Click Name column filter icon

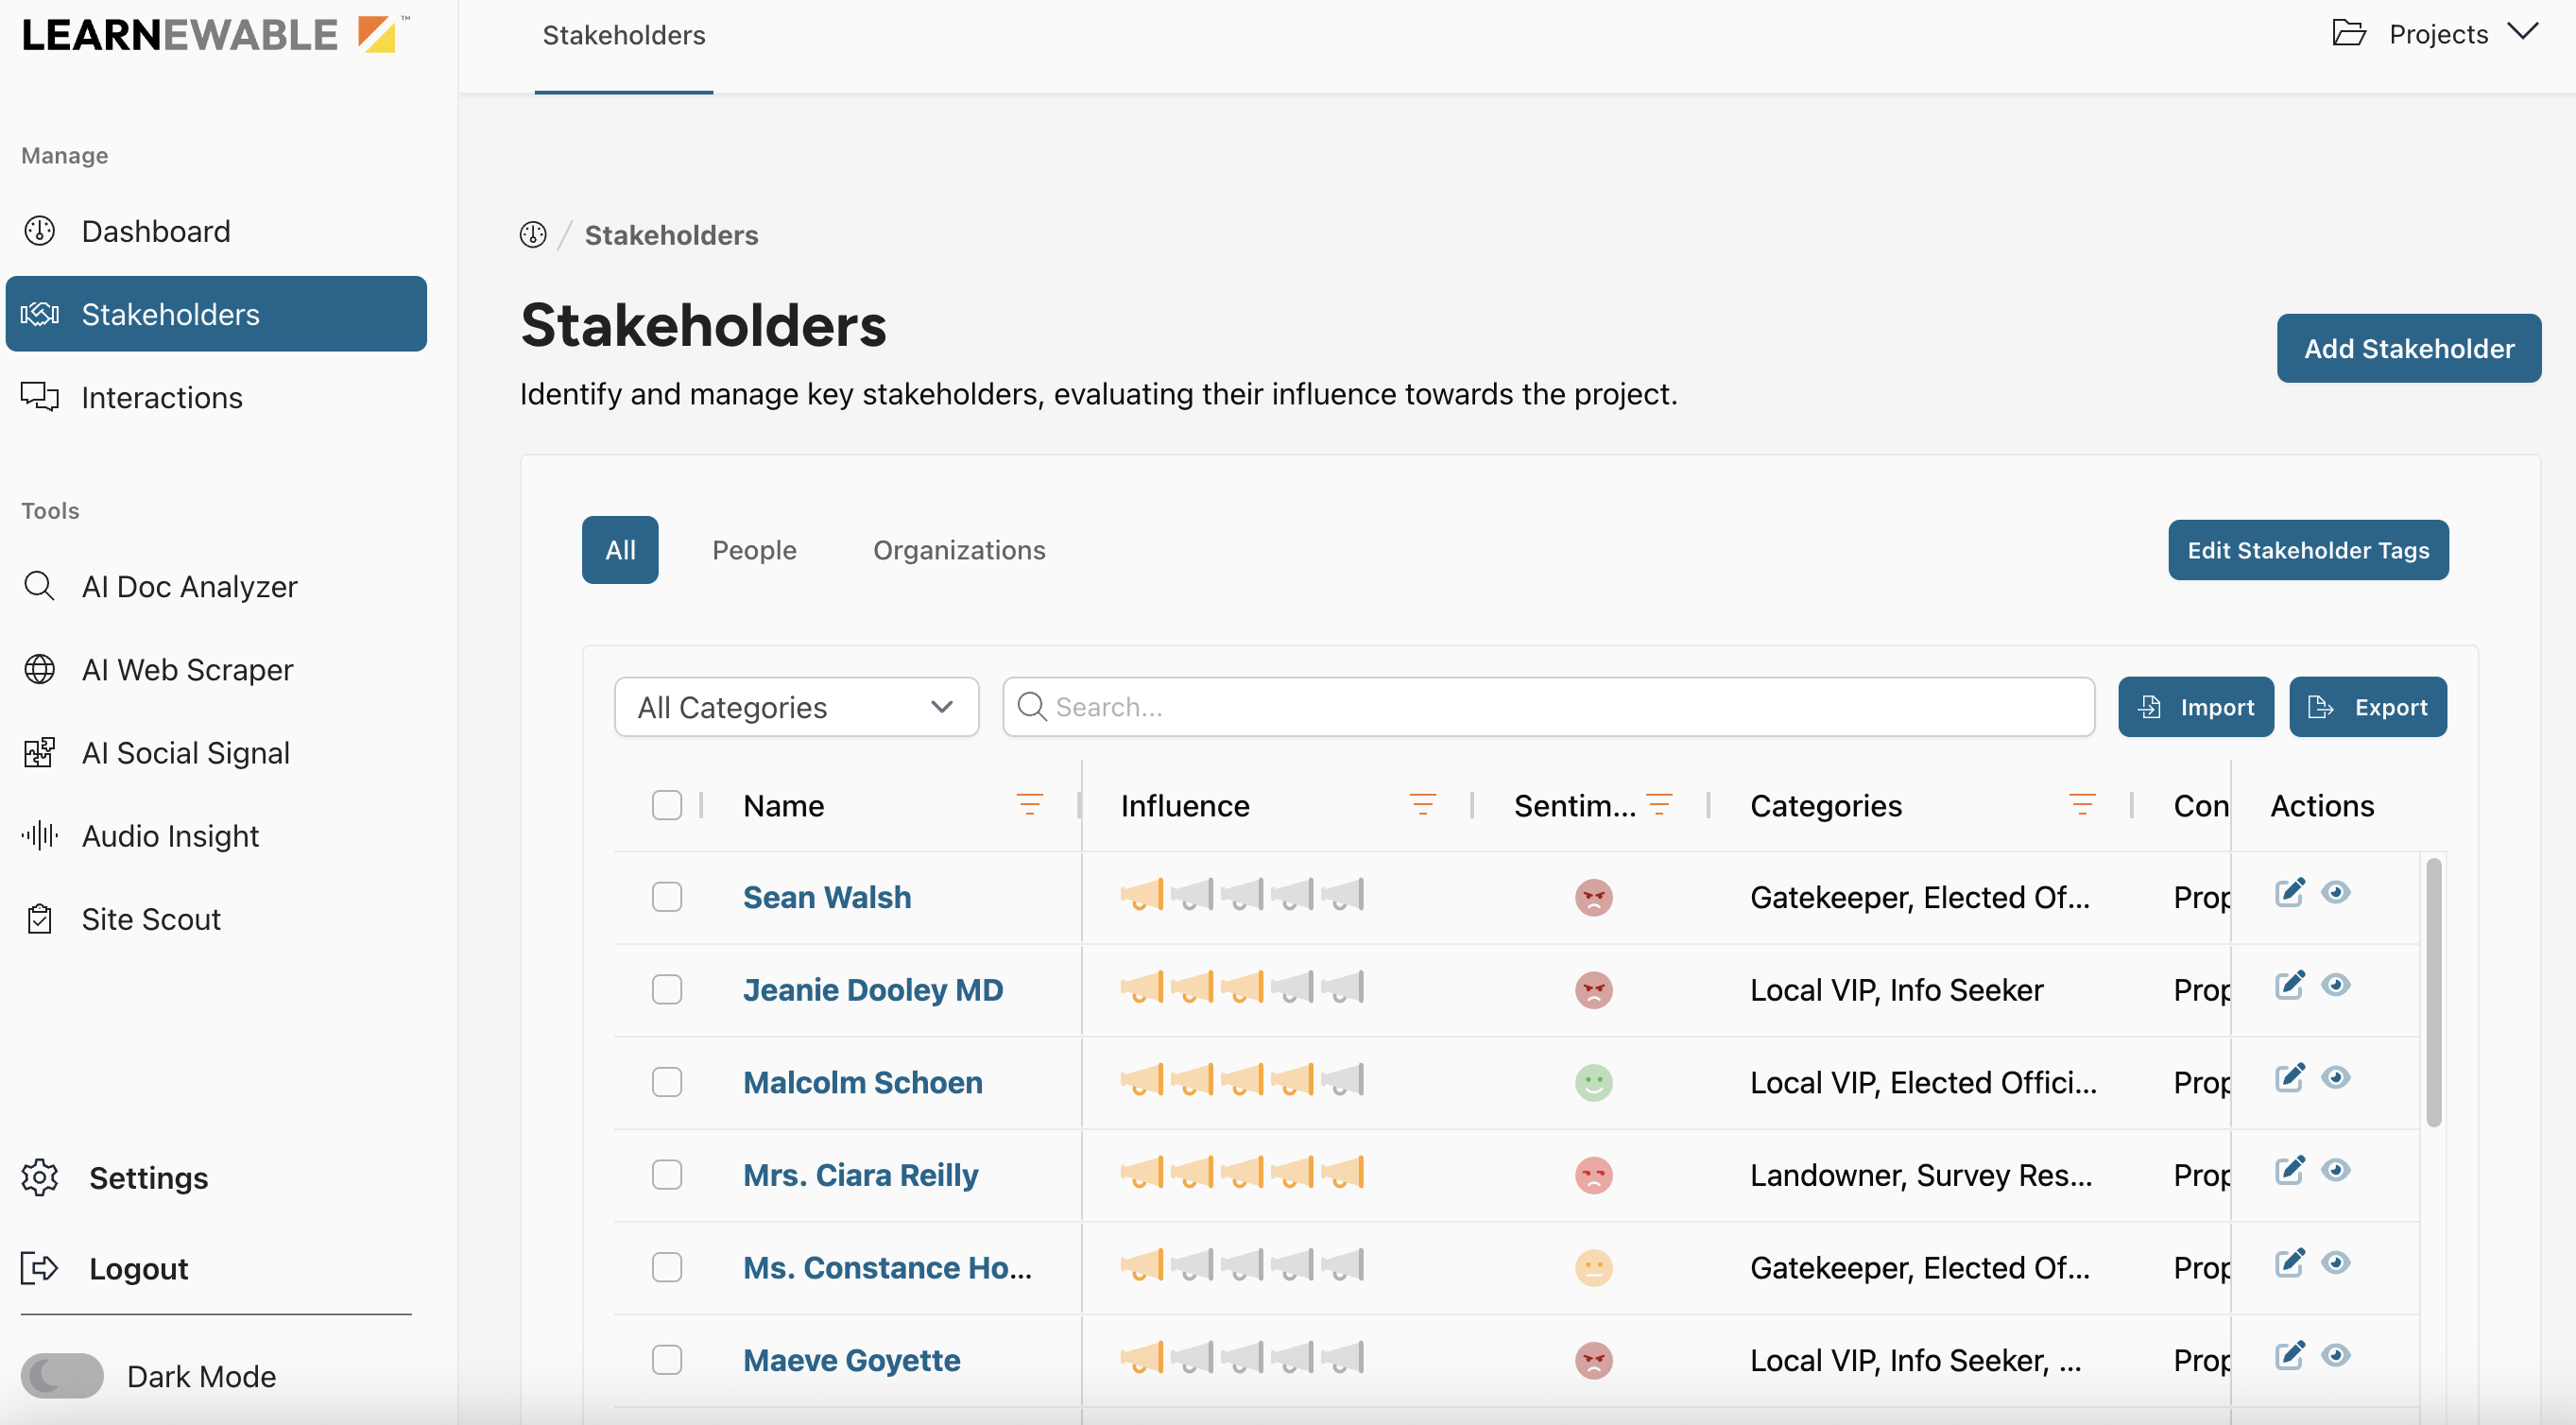pyautogui.click(x=1029, y=804)
